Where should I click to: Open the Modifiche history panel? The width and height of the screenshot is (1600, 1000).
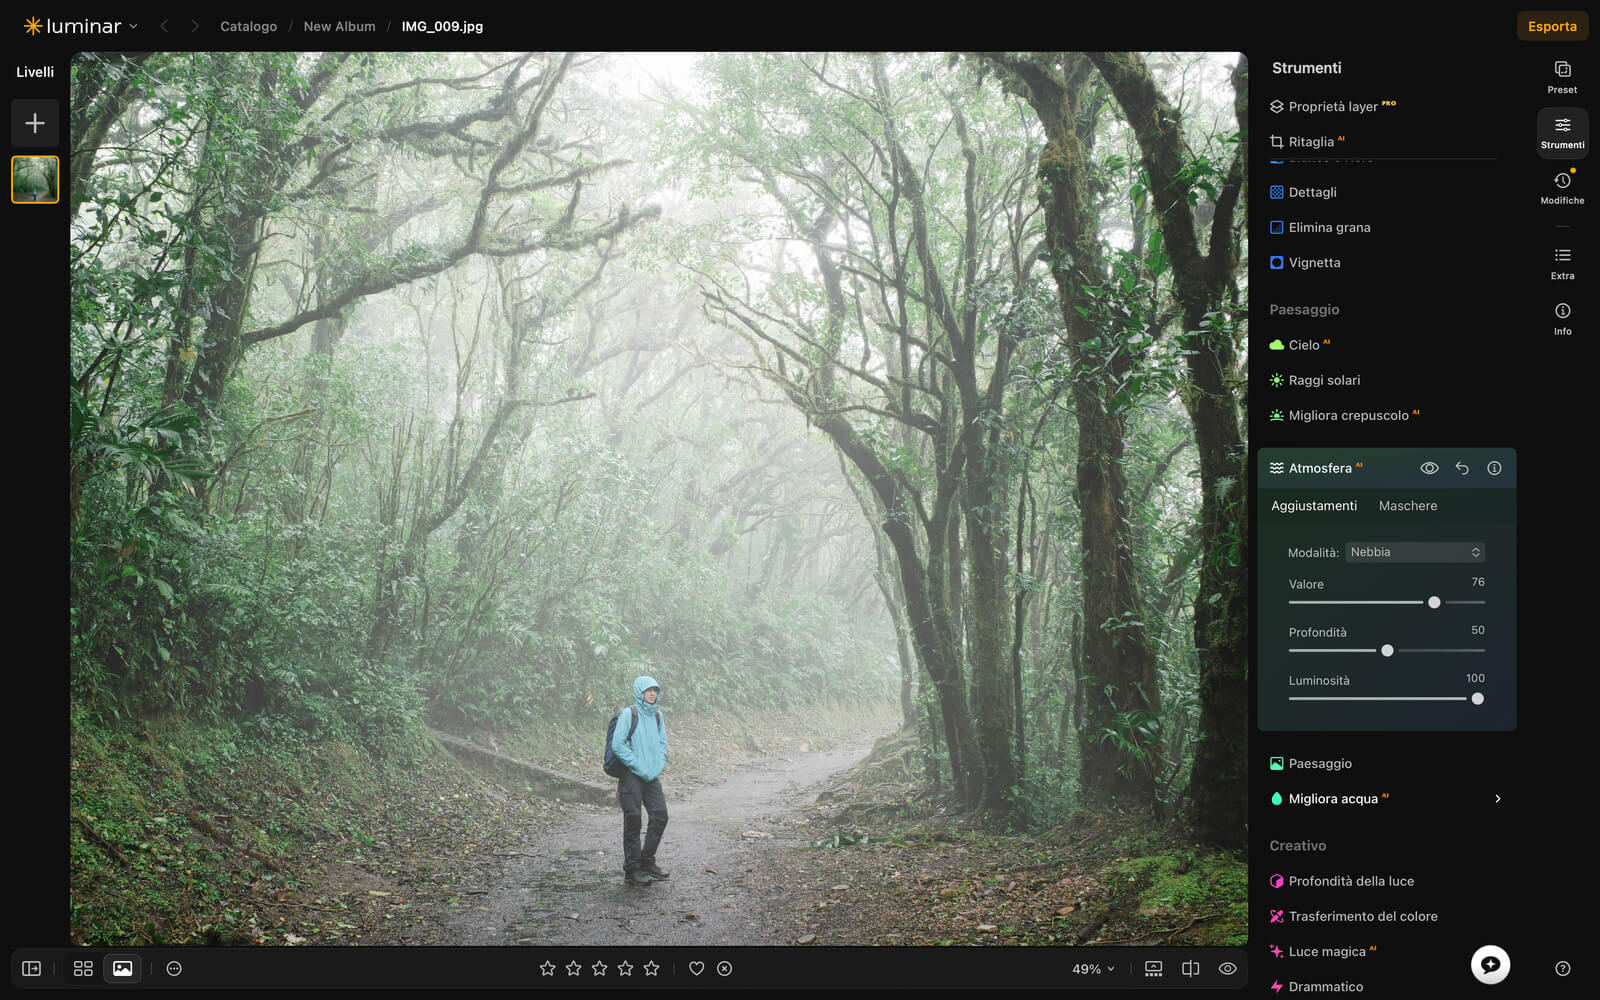pos(1562,187)
